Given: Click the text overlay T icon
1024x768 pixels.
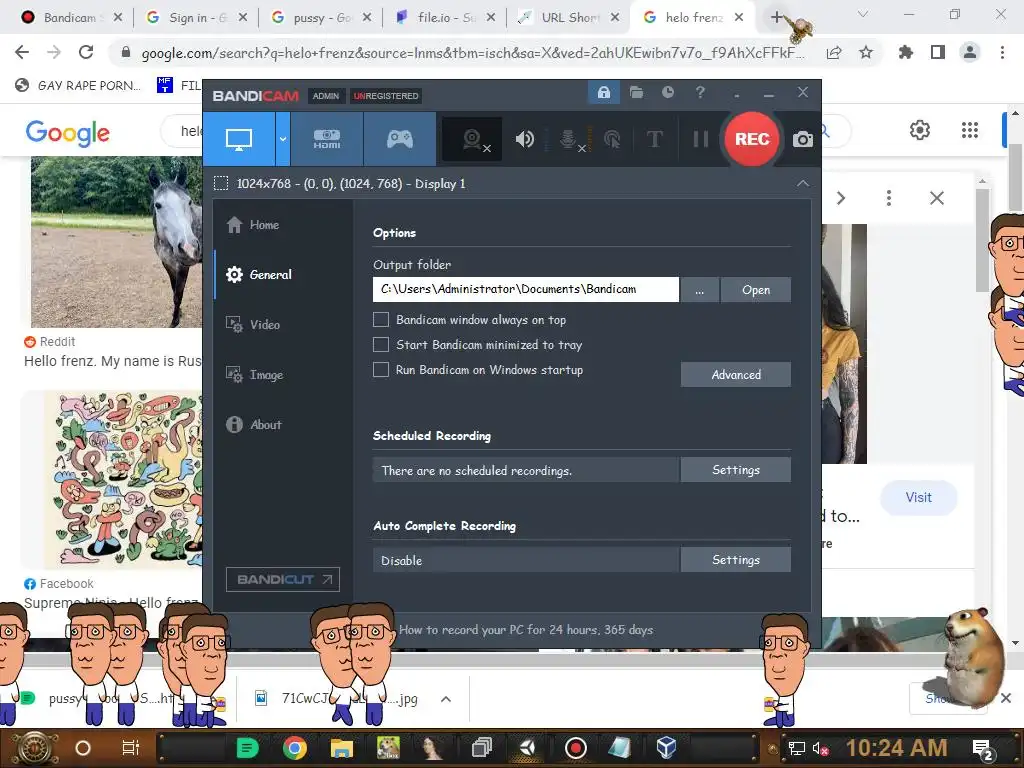Looking at the screenshot, I should click(x=654, y=139).
